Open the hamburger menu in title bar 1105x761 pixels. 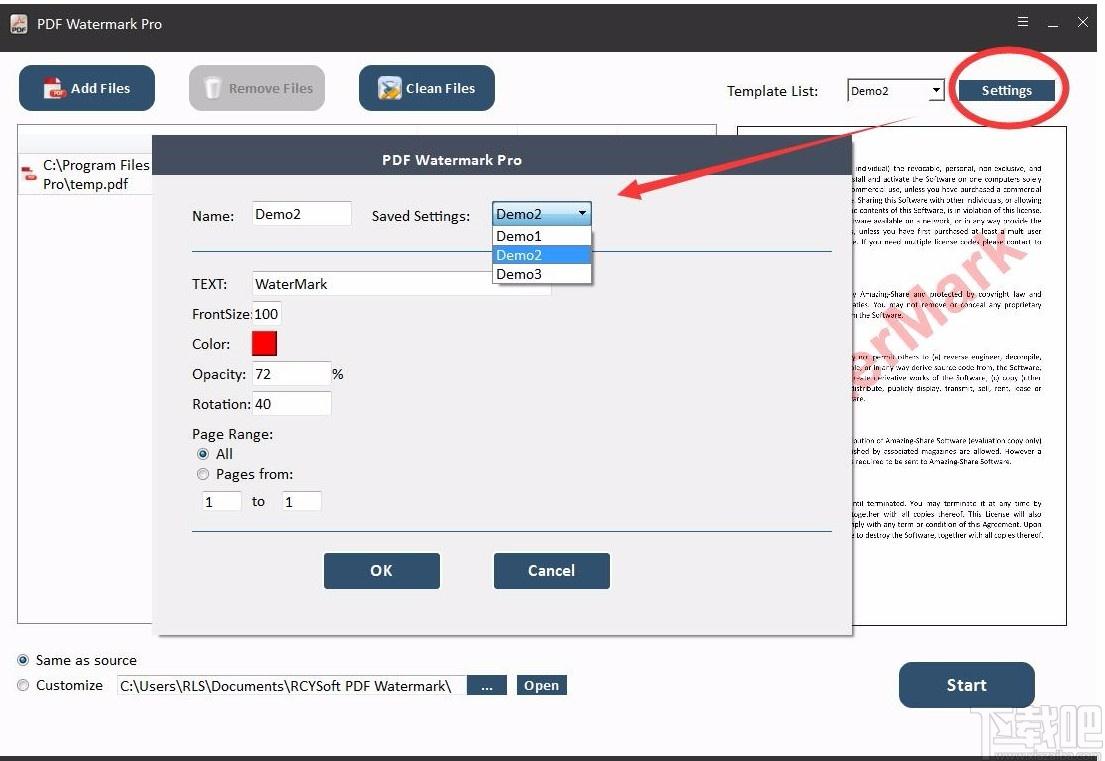[1023, 22]
